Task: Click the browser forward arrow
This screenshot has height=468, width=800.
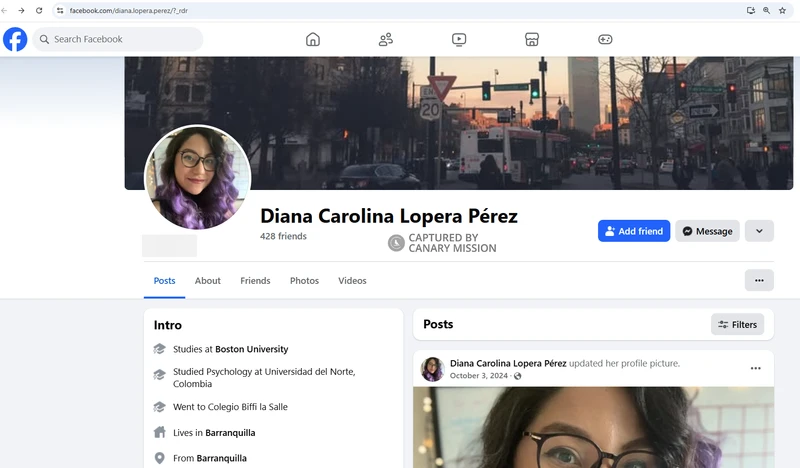Action: [x=21, y=10]
